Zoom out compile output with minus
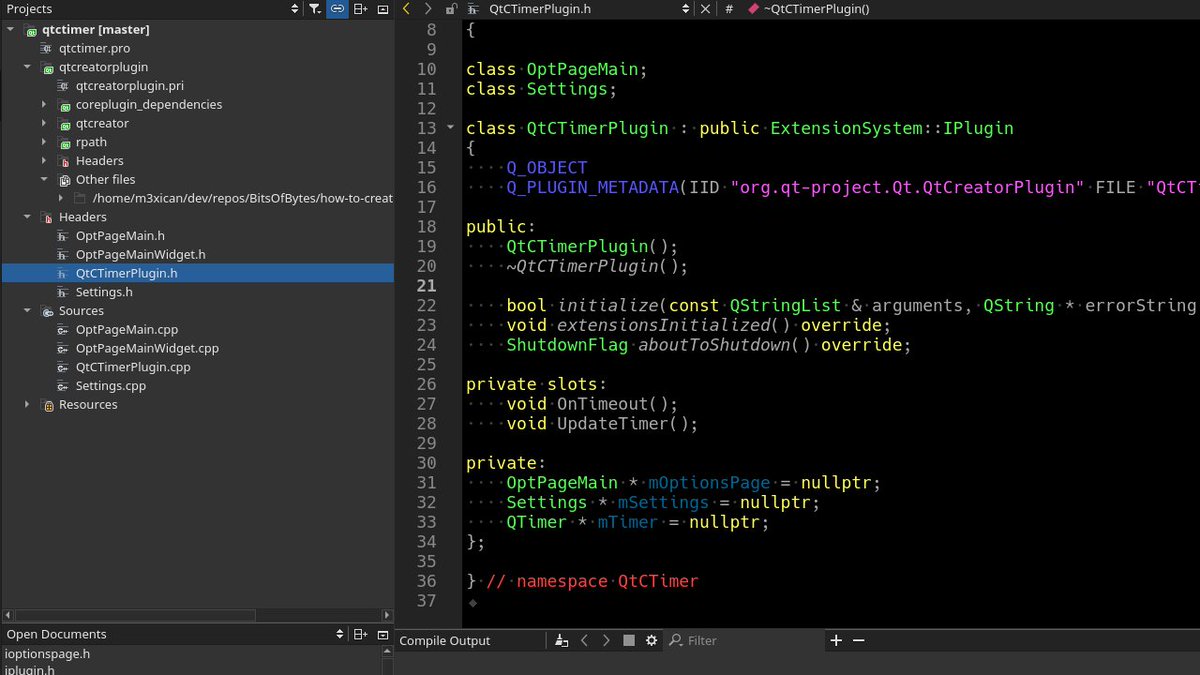Viewport: 1200px width, 675px height. (858, 641)
